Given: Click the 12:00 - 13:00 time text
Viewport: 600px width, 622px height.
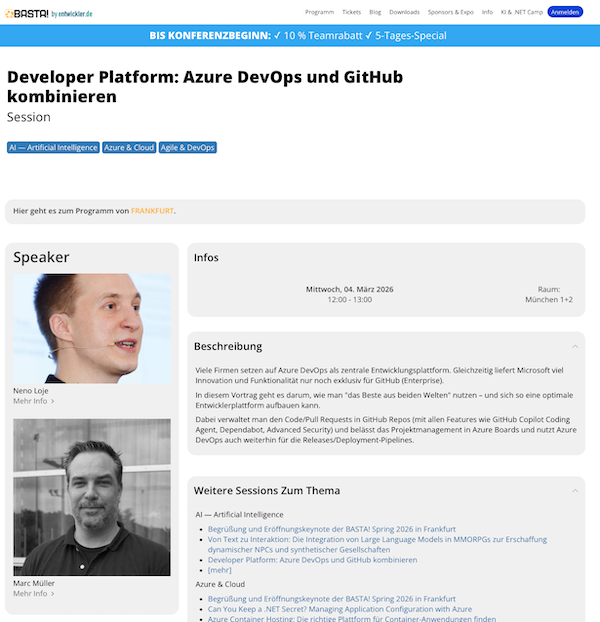Looking at the screenshot, I should 349,300.
